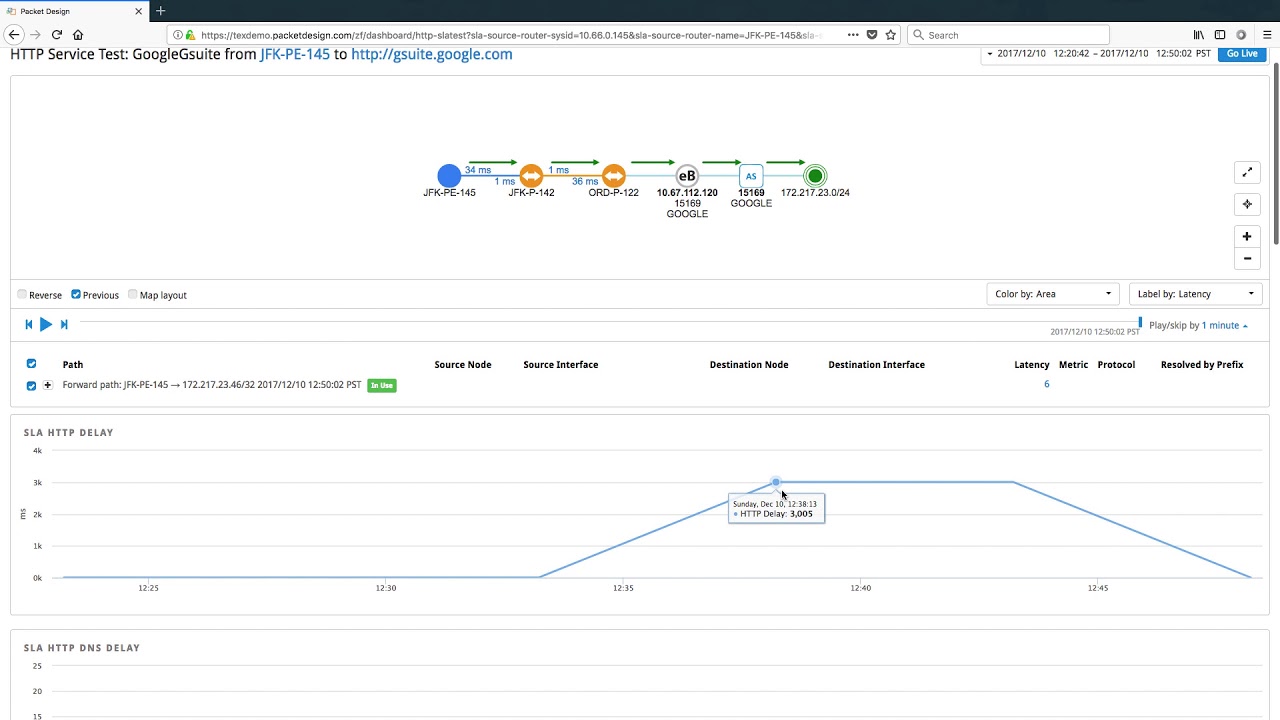Viewport: 1280px width, 720px height.
Task: Sort by Source Node column
Action: [x=463, y=365]
